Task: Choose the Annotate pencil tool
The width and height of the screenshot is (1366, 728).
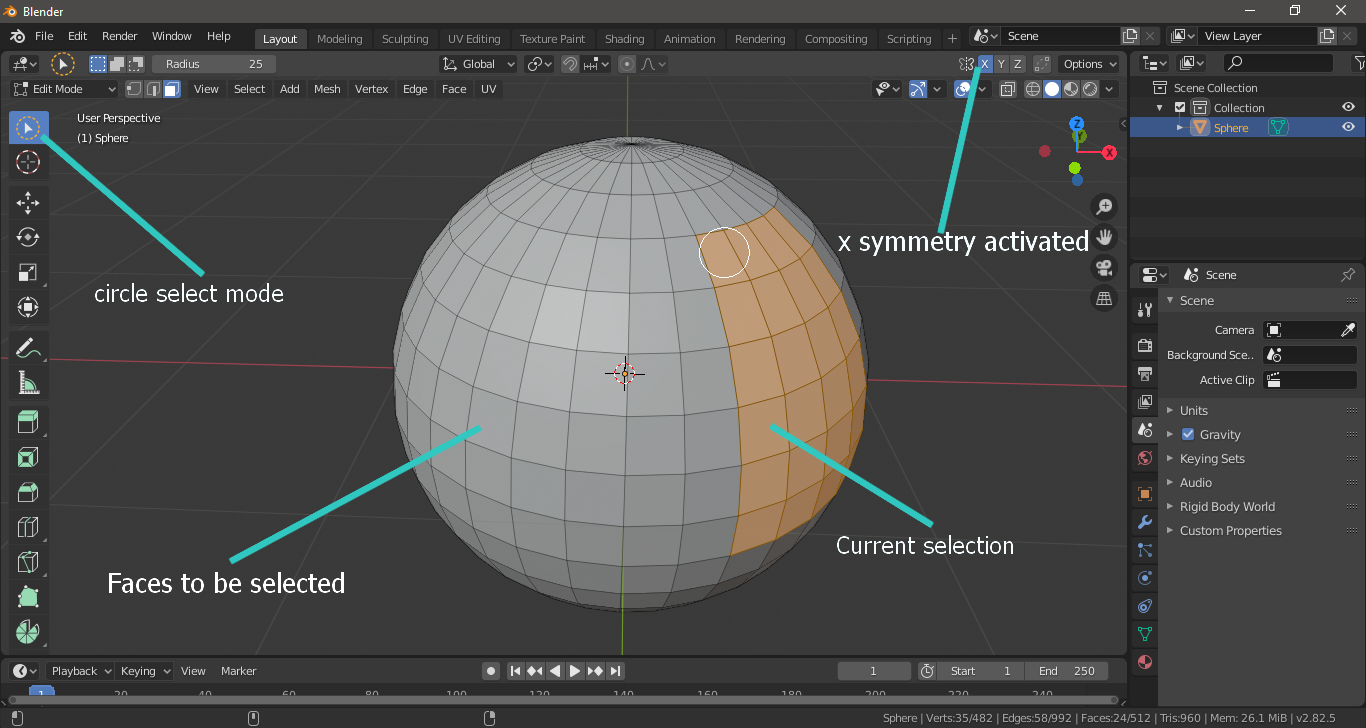Action: tap(28, 348)
